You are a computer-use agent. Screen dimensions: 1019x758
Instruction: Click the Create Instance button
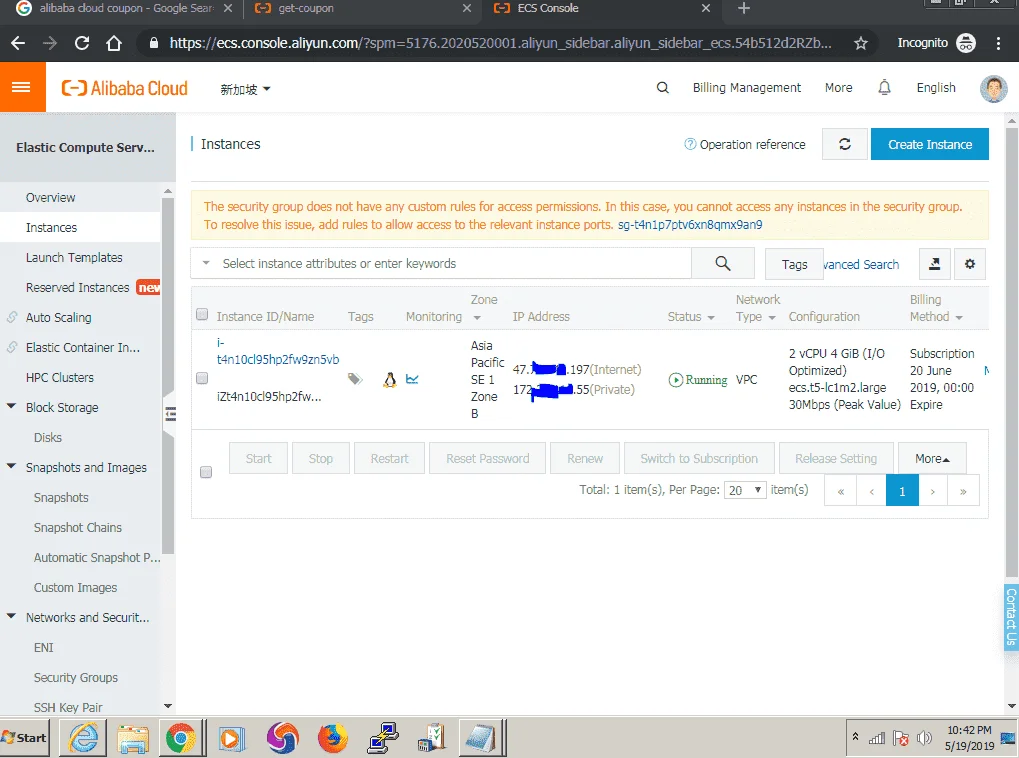pyautogui.click(x=929, y=144)
